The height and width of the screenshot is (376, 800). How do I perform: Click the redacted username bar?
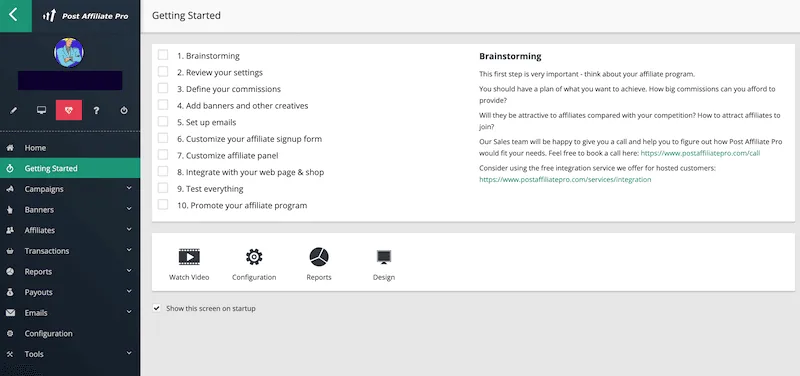click(x=70, y=81)
